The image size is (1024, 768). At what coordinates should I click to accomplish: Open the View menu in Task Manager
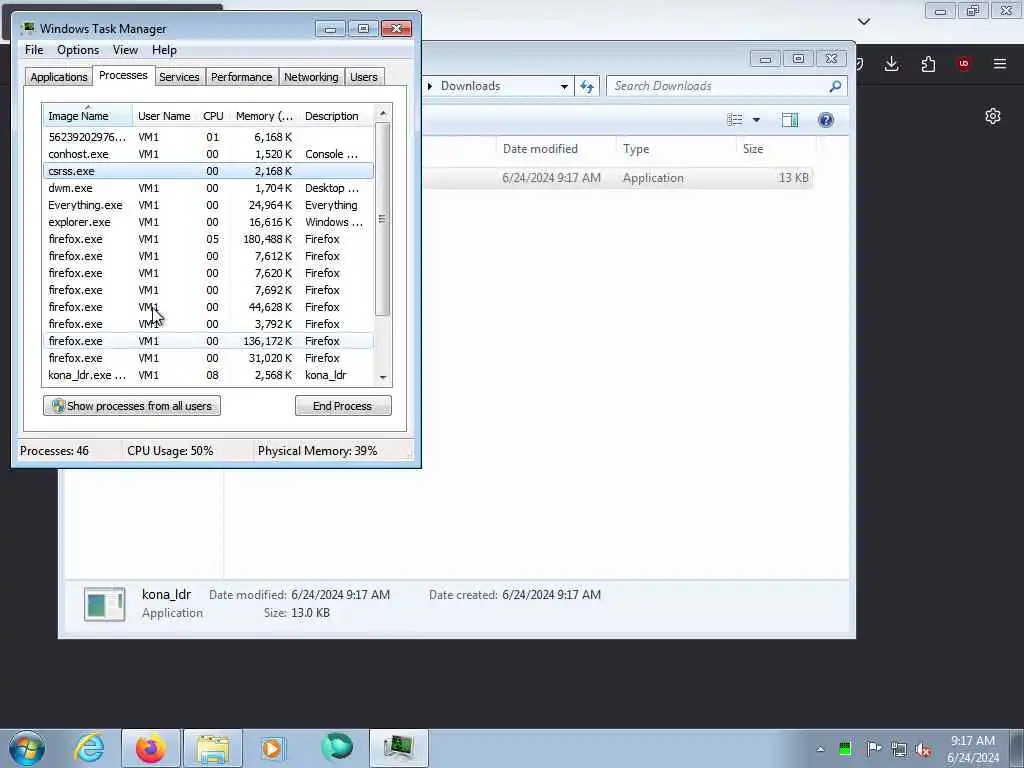[x=125, y=50]
